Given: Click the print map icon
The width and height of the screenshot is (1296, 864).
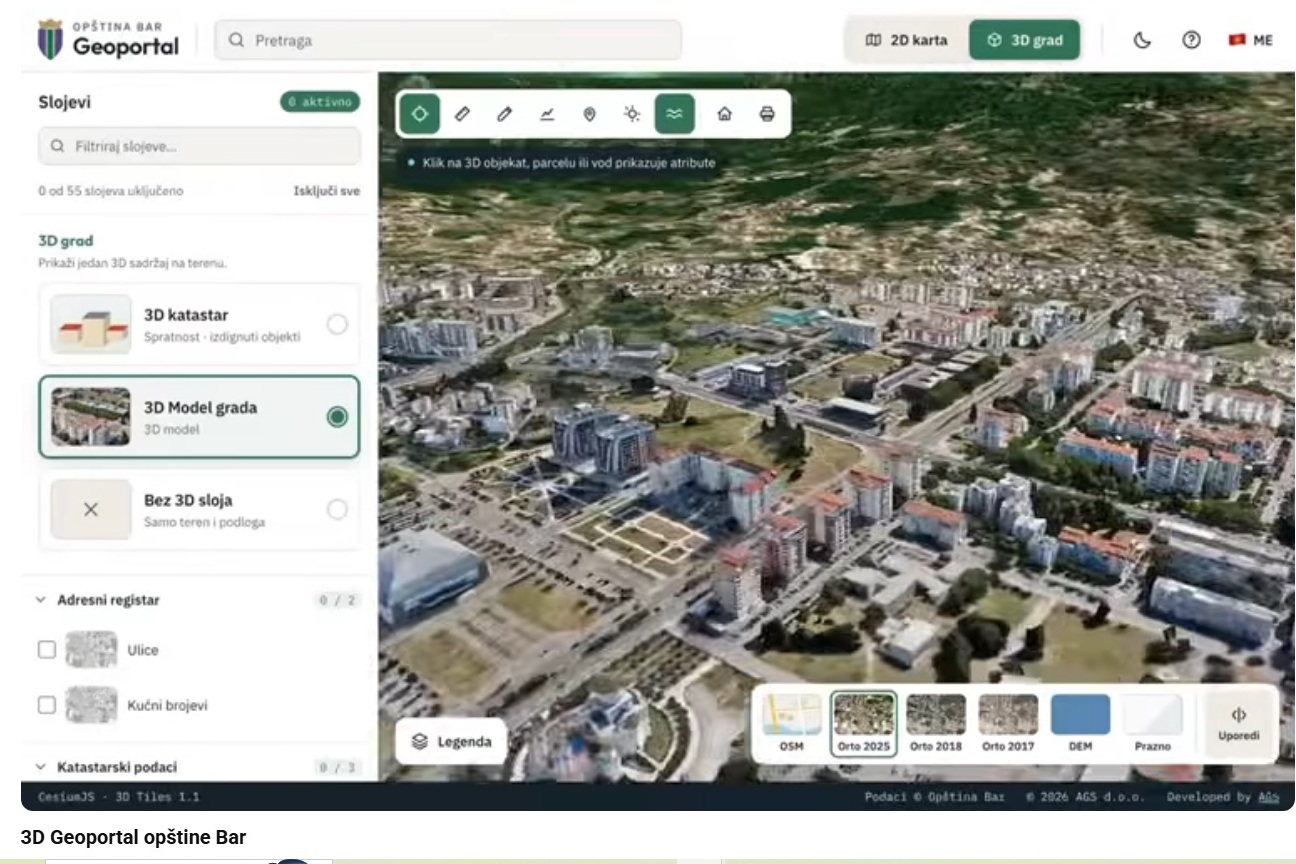Looking at the screenshot, I should [767, 114].
